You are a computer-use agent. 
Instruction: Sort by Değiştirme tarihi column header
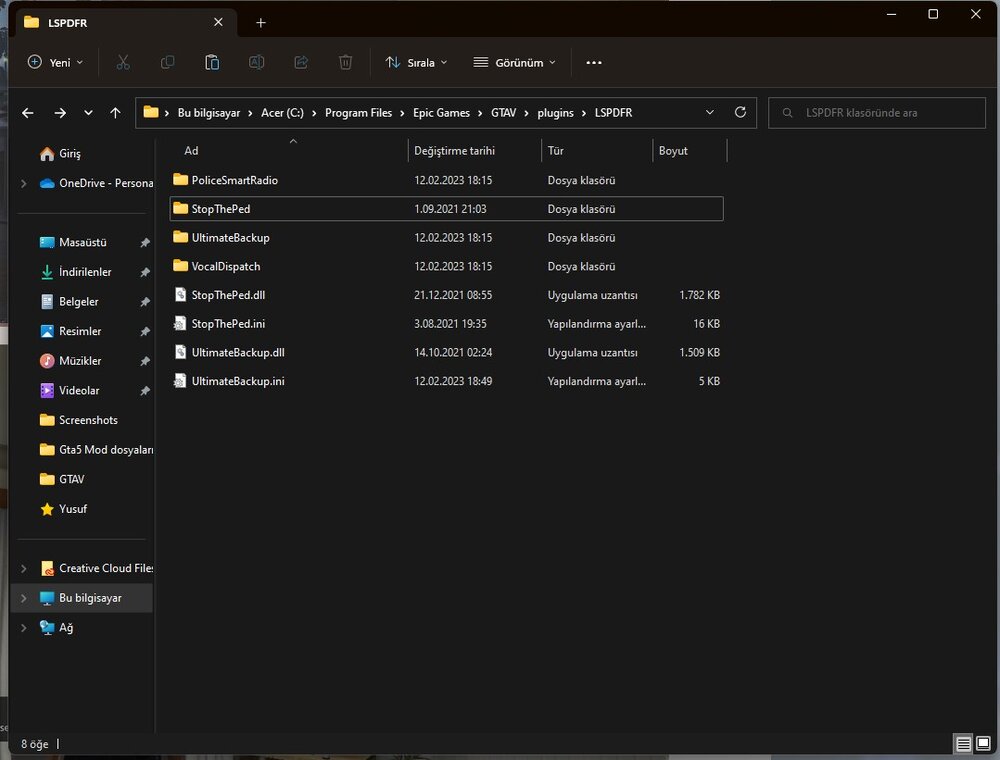point(455,151)
